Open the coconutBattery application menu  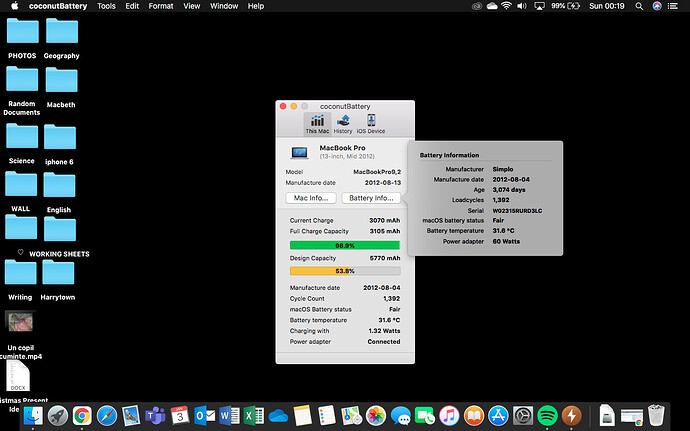[58, 6]
